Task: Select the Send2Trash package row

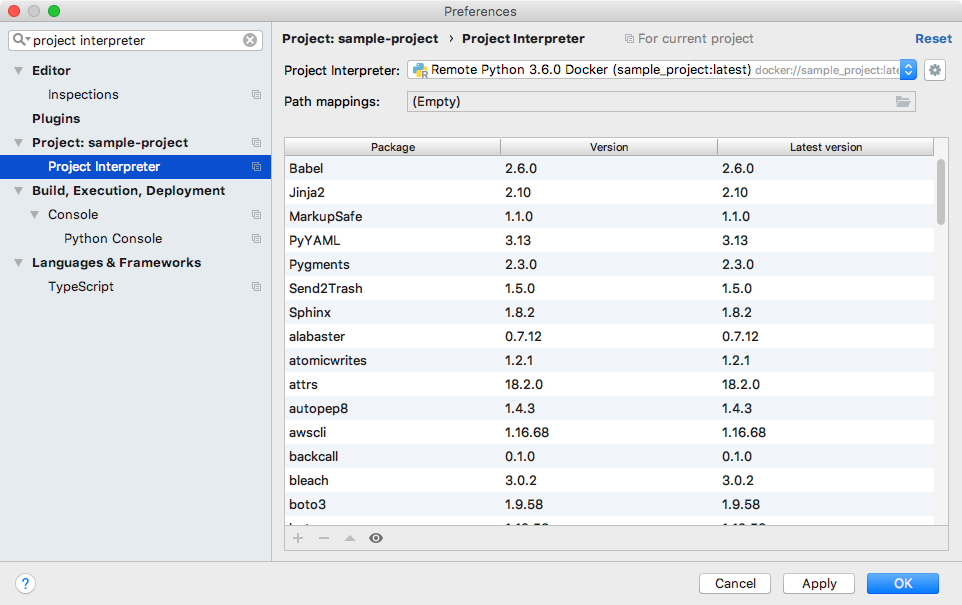Action: (609, 288)
